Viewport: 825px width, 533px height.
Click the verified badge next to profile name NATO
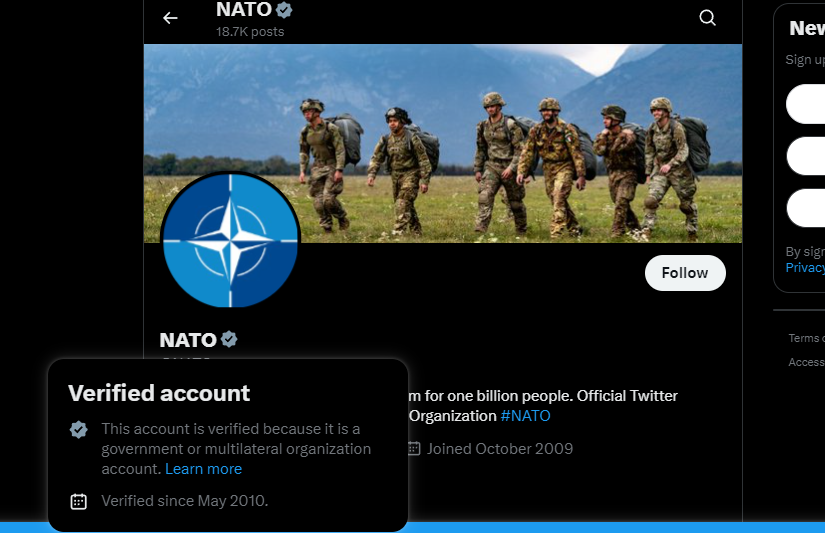pos(229,339)
